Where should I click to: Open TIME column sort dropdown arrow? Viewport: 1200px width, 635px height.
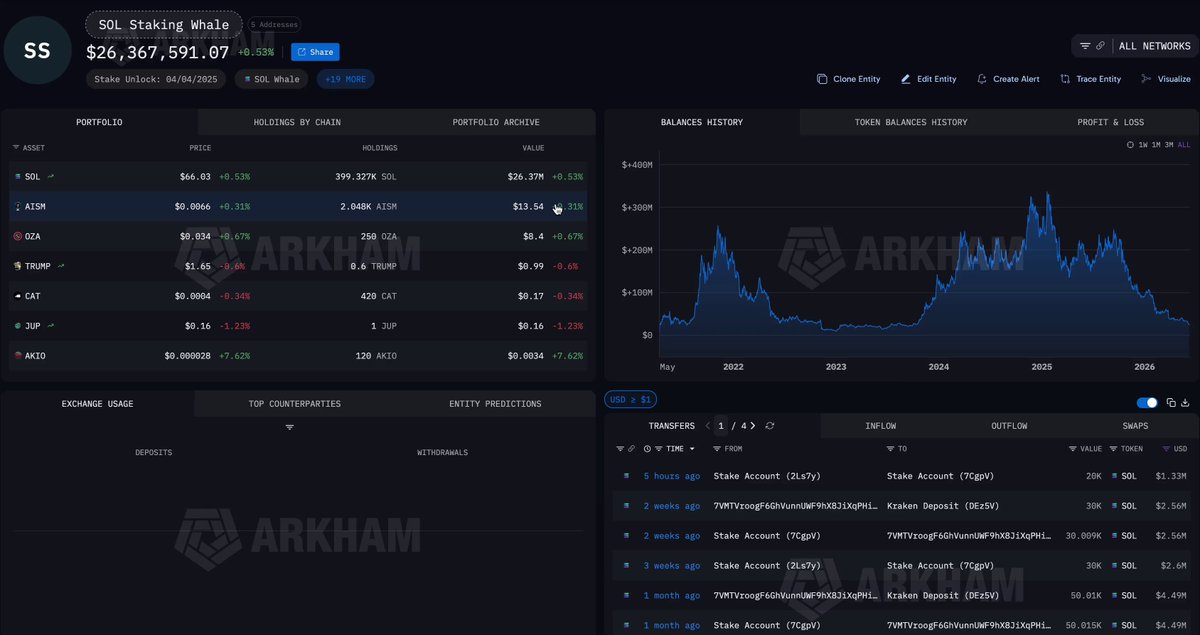(692, 449)
